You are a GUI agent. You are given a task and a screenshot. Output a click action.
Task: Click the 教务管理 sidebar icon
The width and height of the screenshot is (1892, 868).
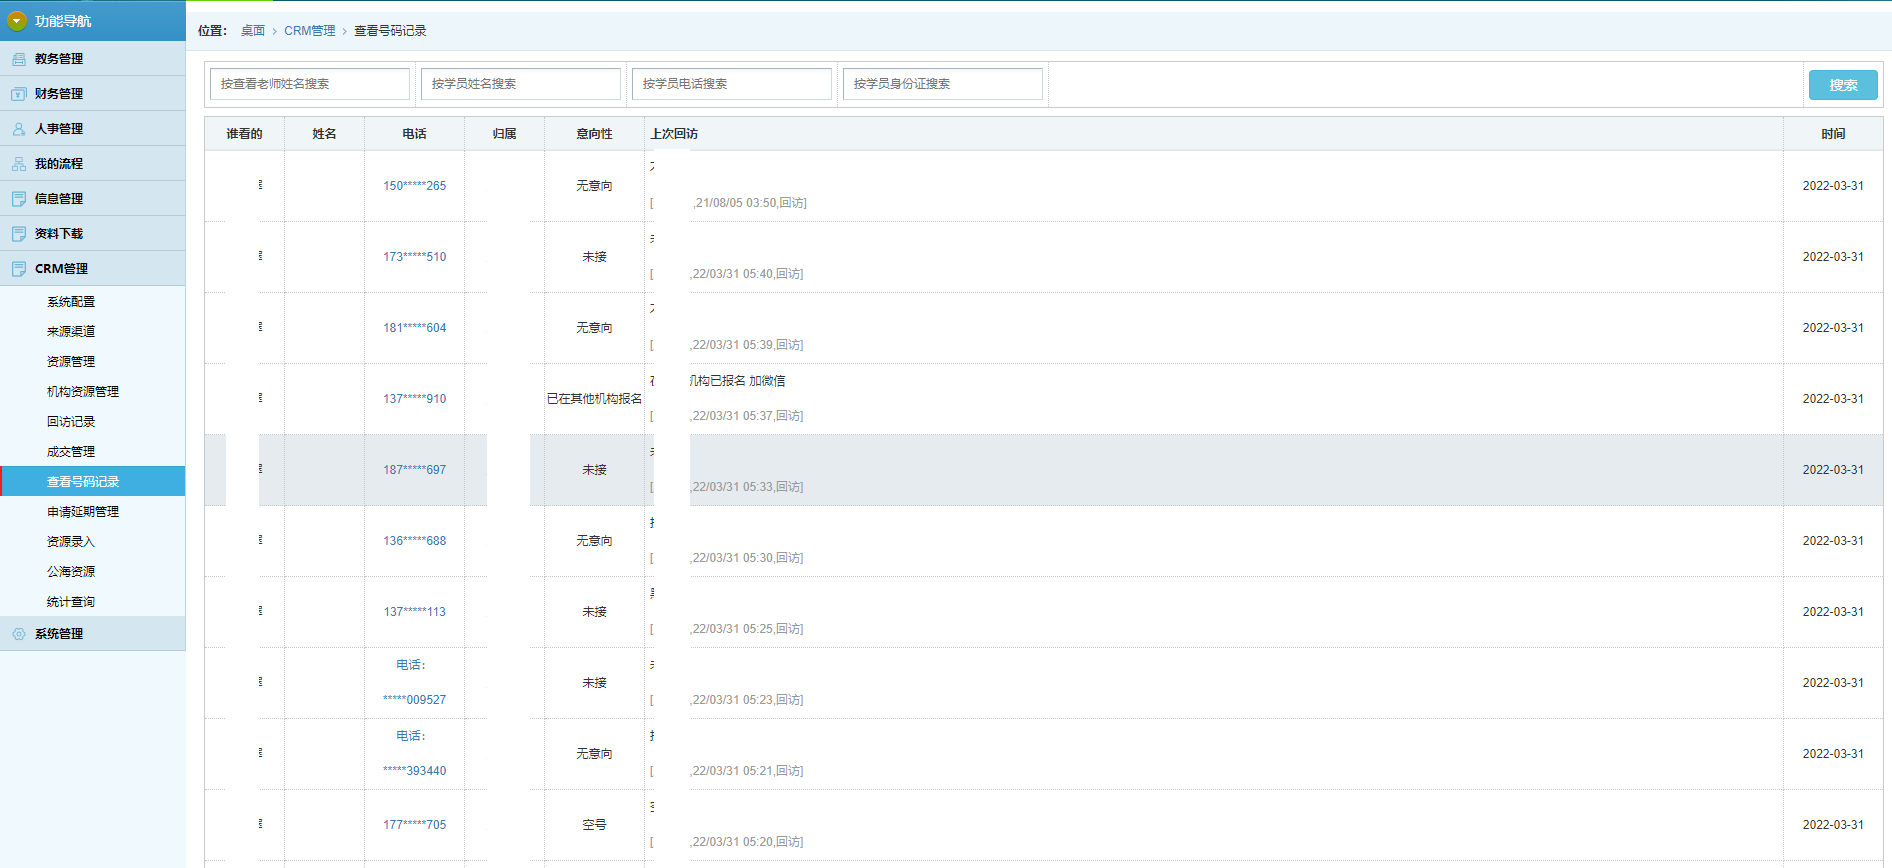click(x=19, y=59)
